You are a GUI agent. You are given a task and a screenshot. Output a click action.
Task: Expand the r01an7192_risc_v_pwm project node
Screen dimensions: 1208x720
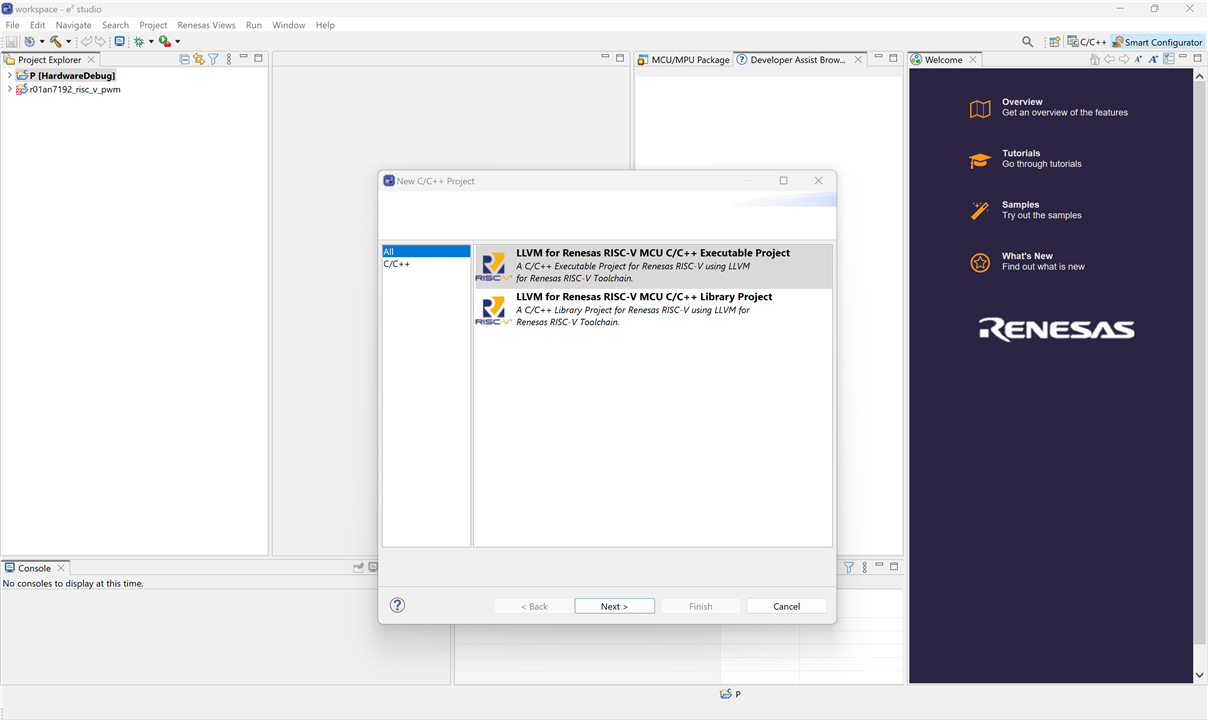tap(10, 90)
